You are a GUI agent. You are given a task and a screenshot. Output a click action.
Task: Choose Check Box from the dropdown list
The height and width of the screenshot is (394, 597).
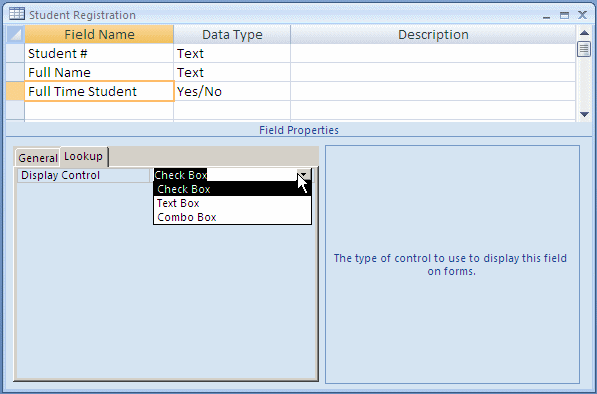click(232, 189)
